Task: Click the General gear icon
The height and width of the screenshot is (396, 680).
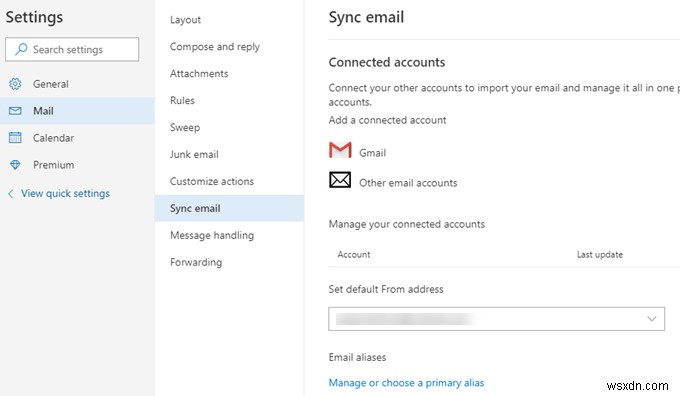Action: 15,84
